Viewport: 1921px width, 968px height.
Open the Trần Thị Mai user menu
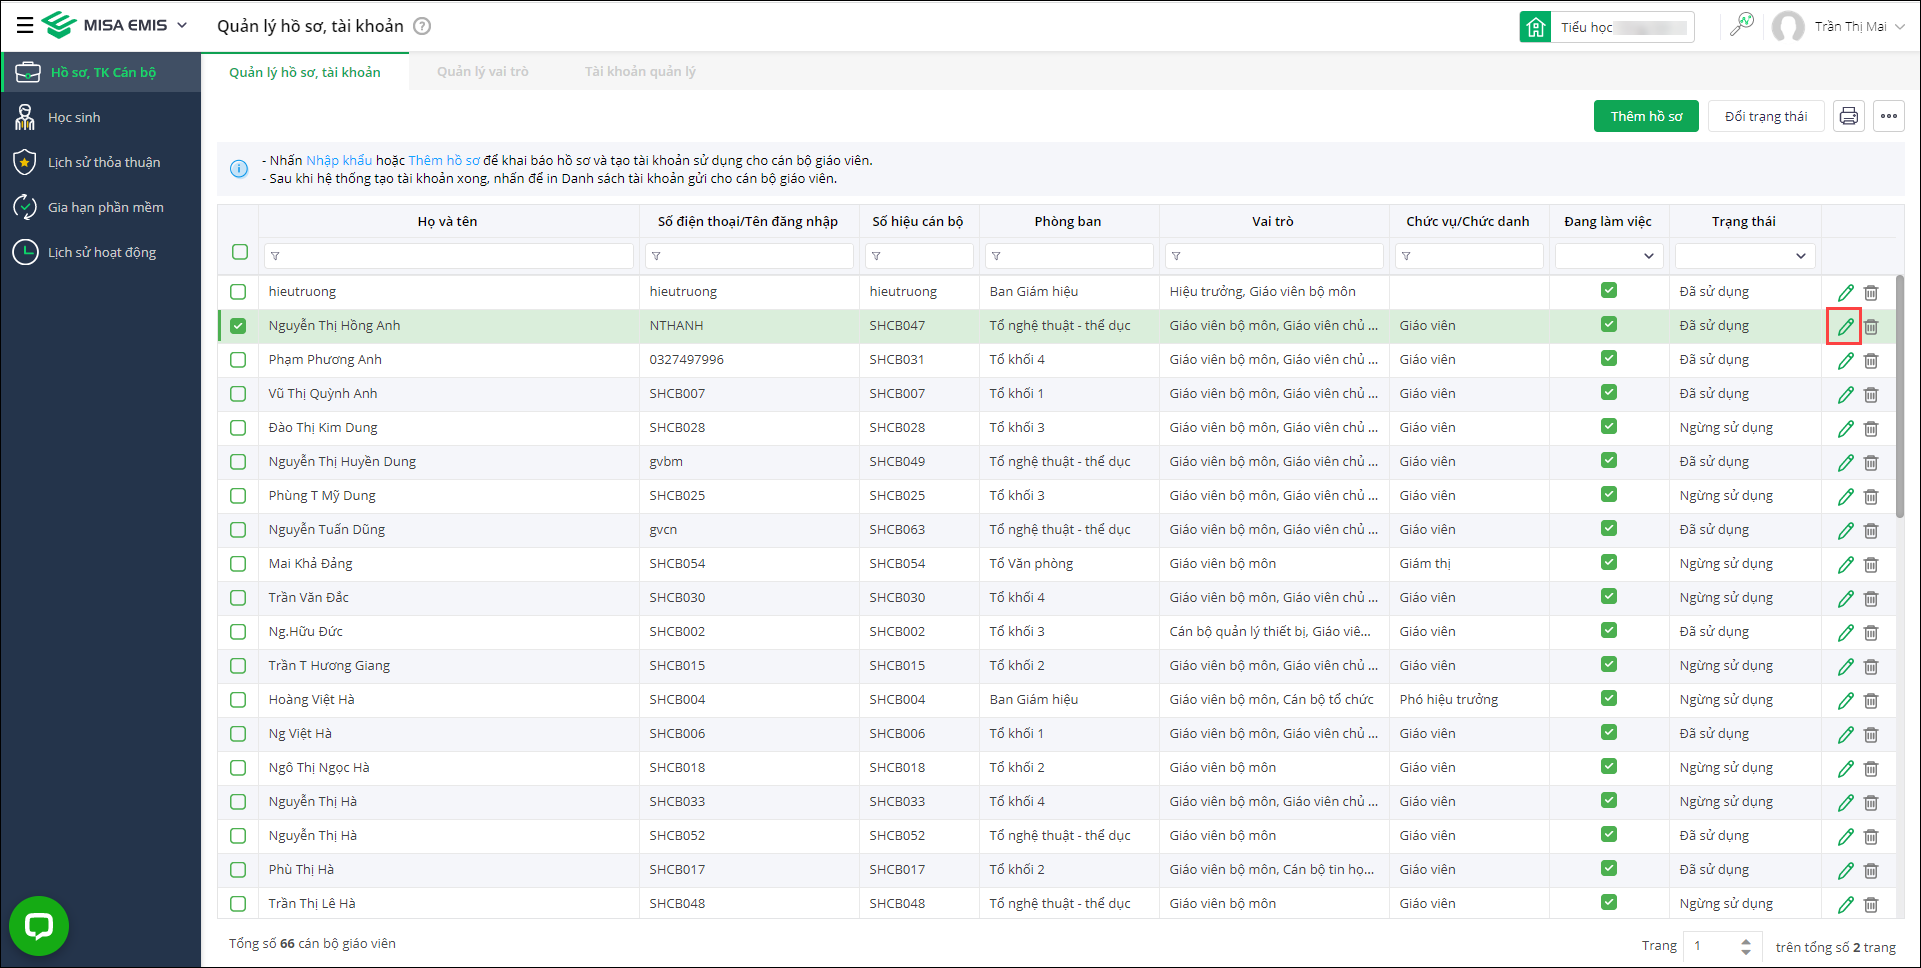[x=1850, y=27]
